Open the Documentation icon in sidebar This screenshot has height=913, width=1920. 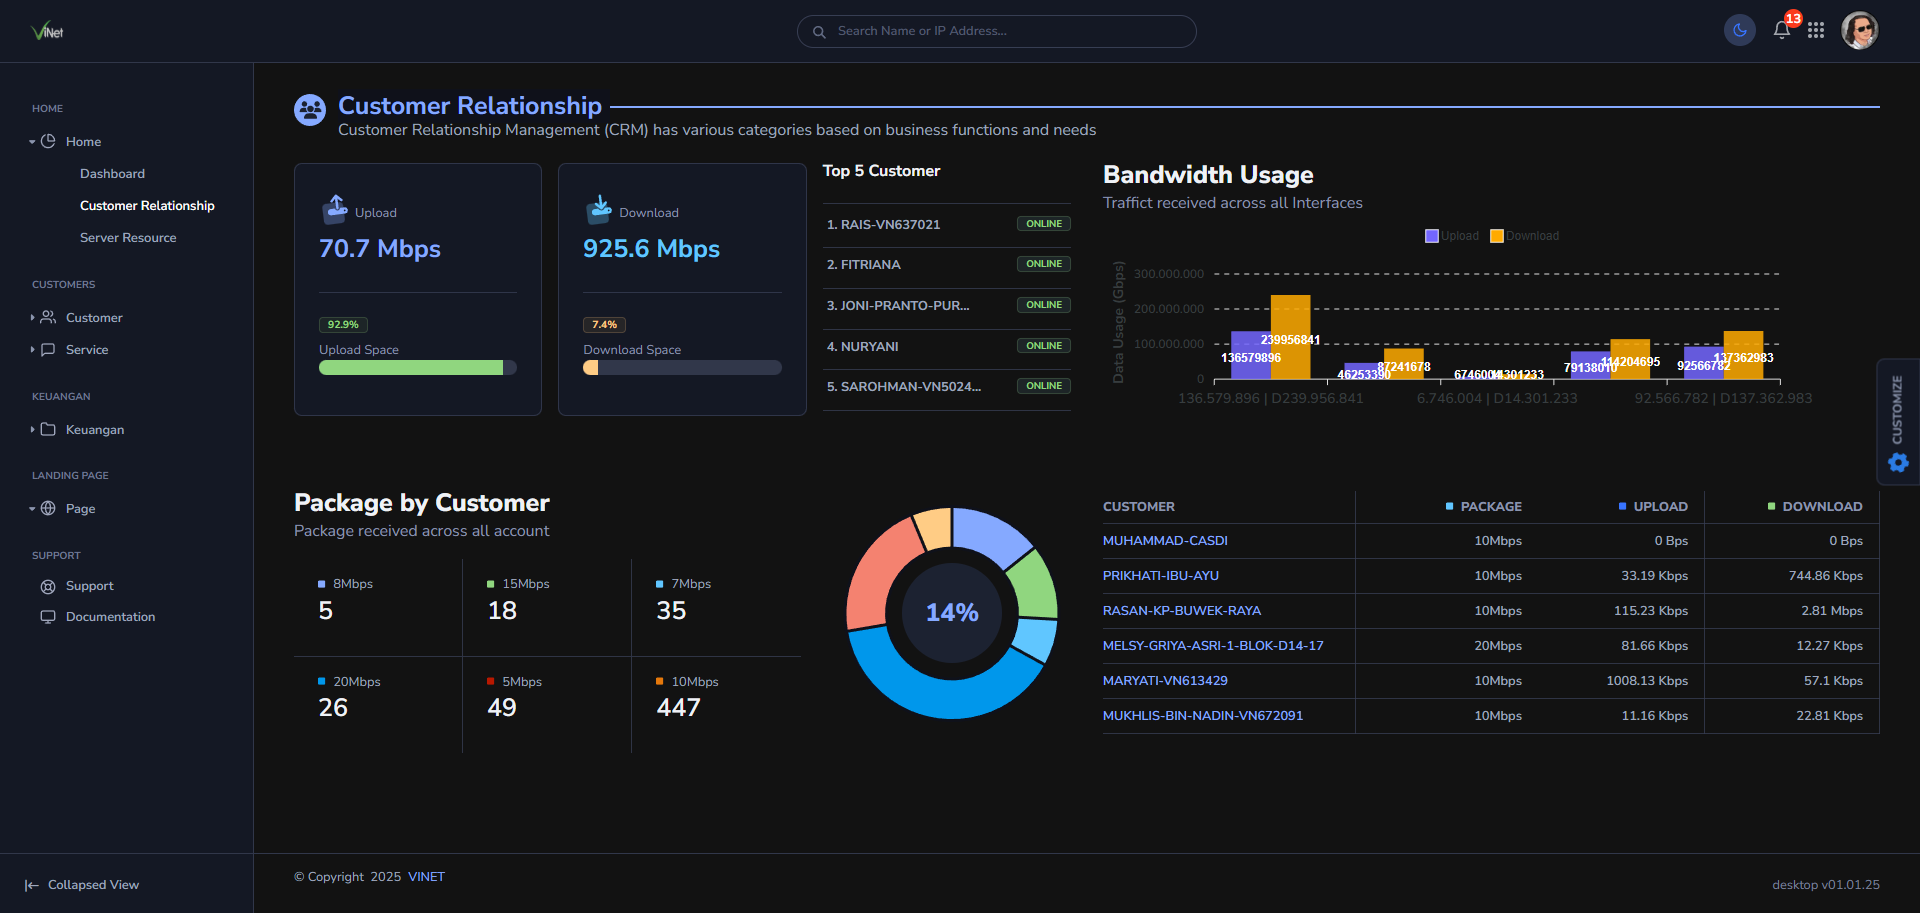pyautogui.click(x=47, y=617)
